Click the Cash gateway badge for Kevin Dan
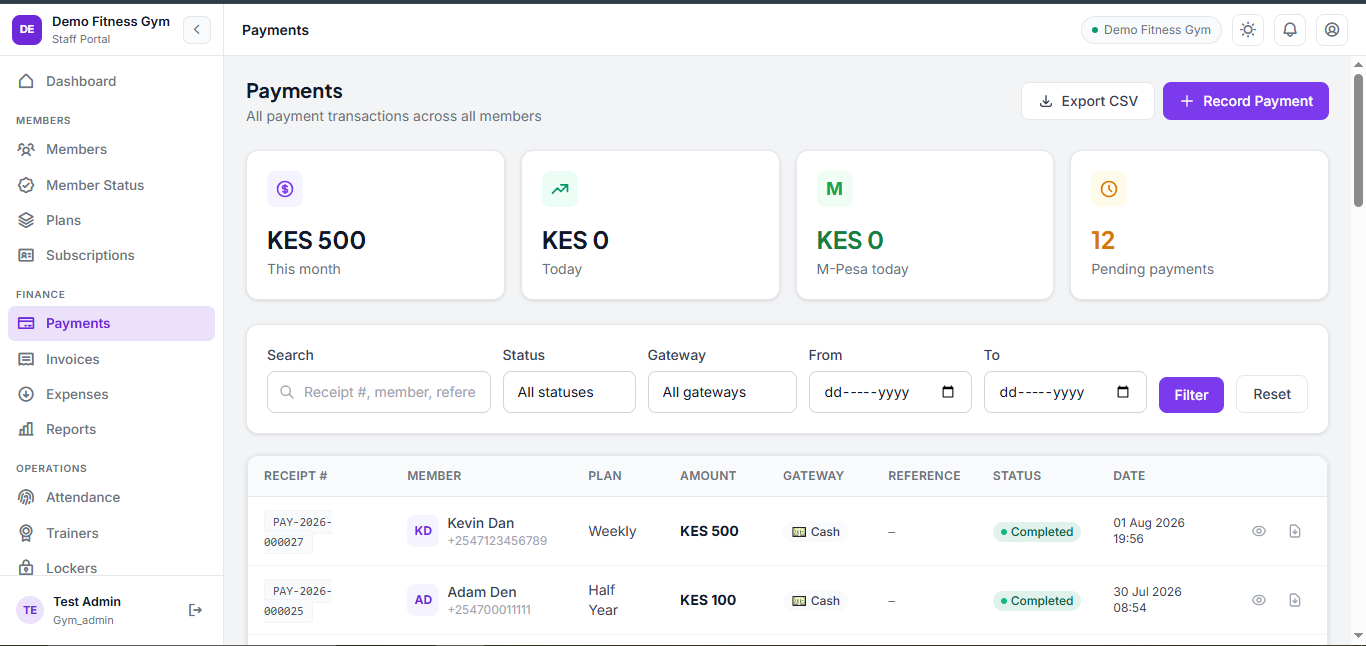The height and width of the screenshot is (646, 1366). tap(816, 532)
